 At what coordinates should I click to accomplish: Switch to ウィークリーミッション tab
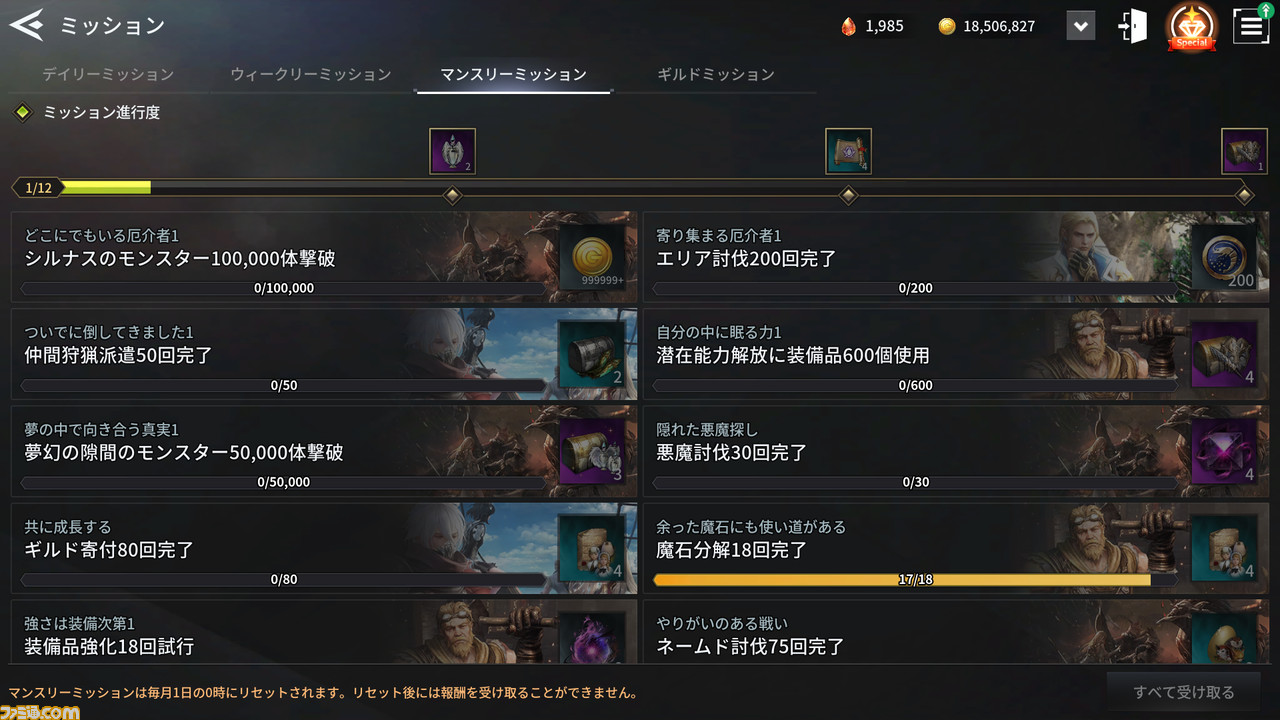tap(310, 74)
